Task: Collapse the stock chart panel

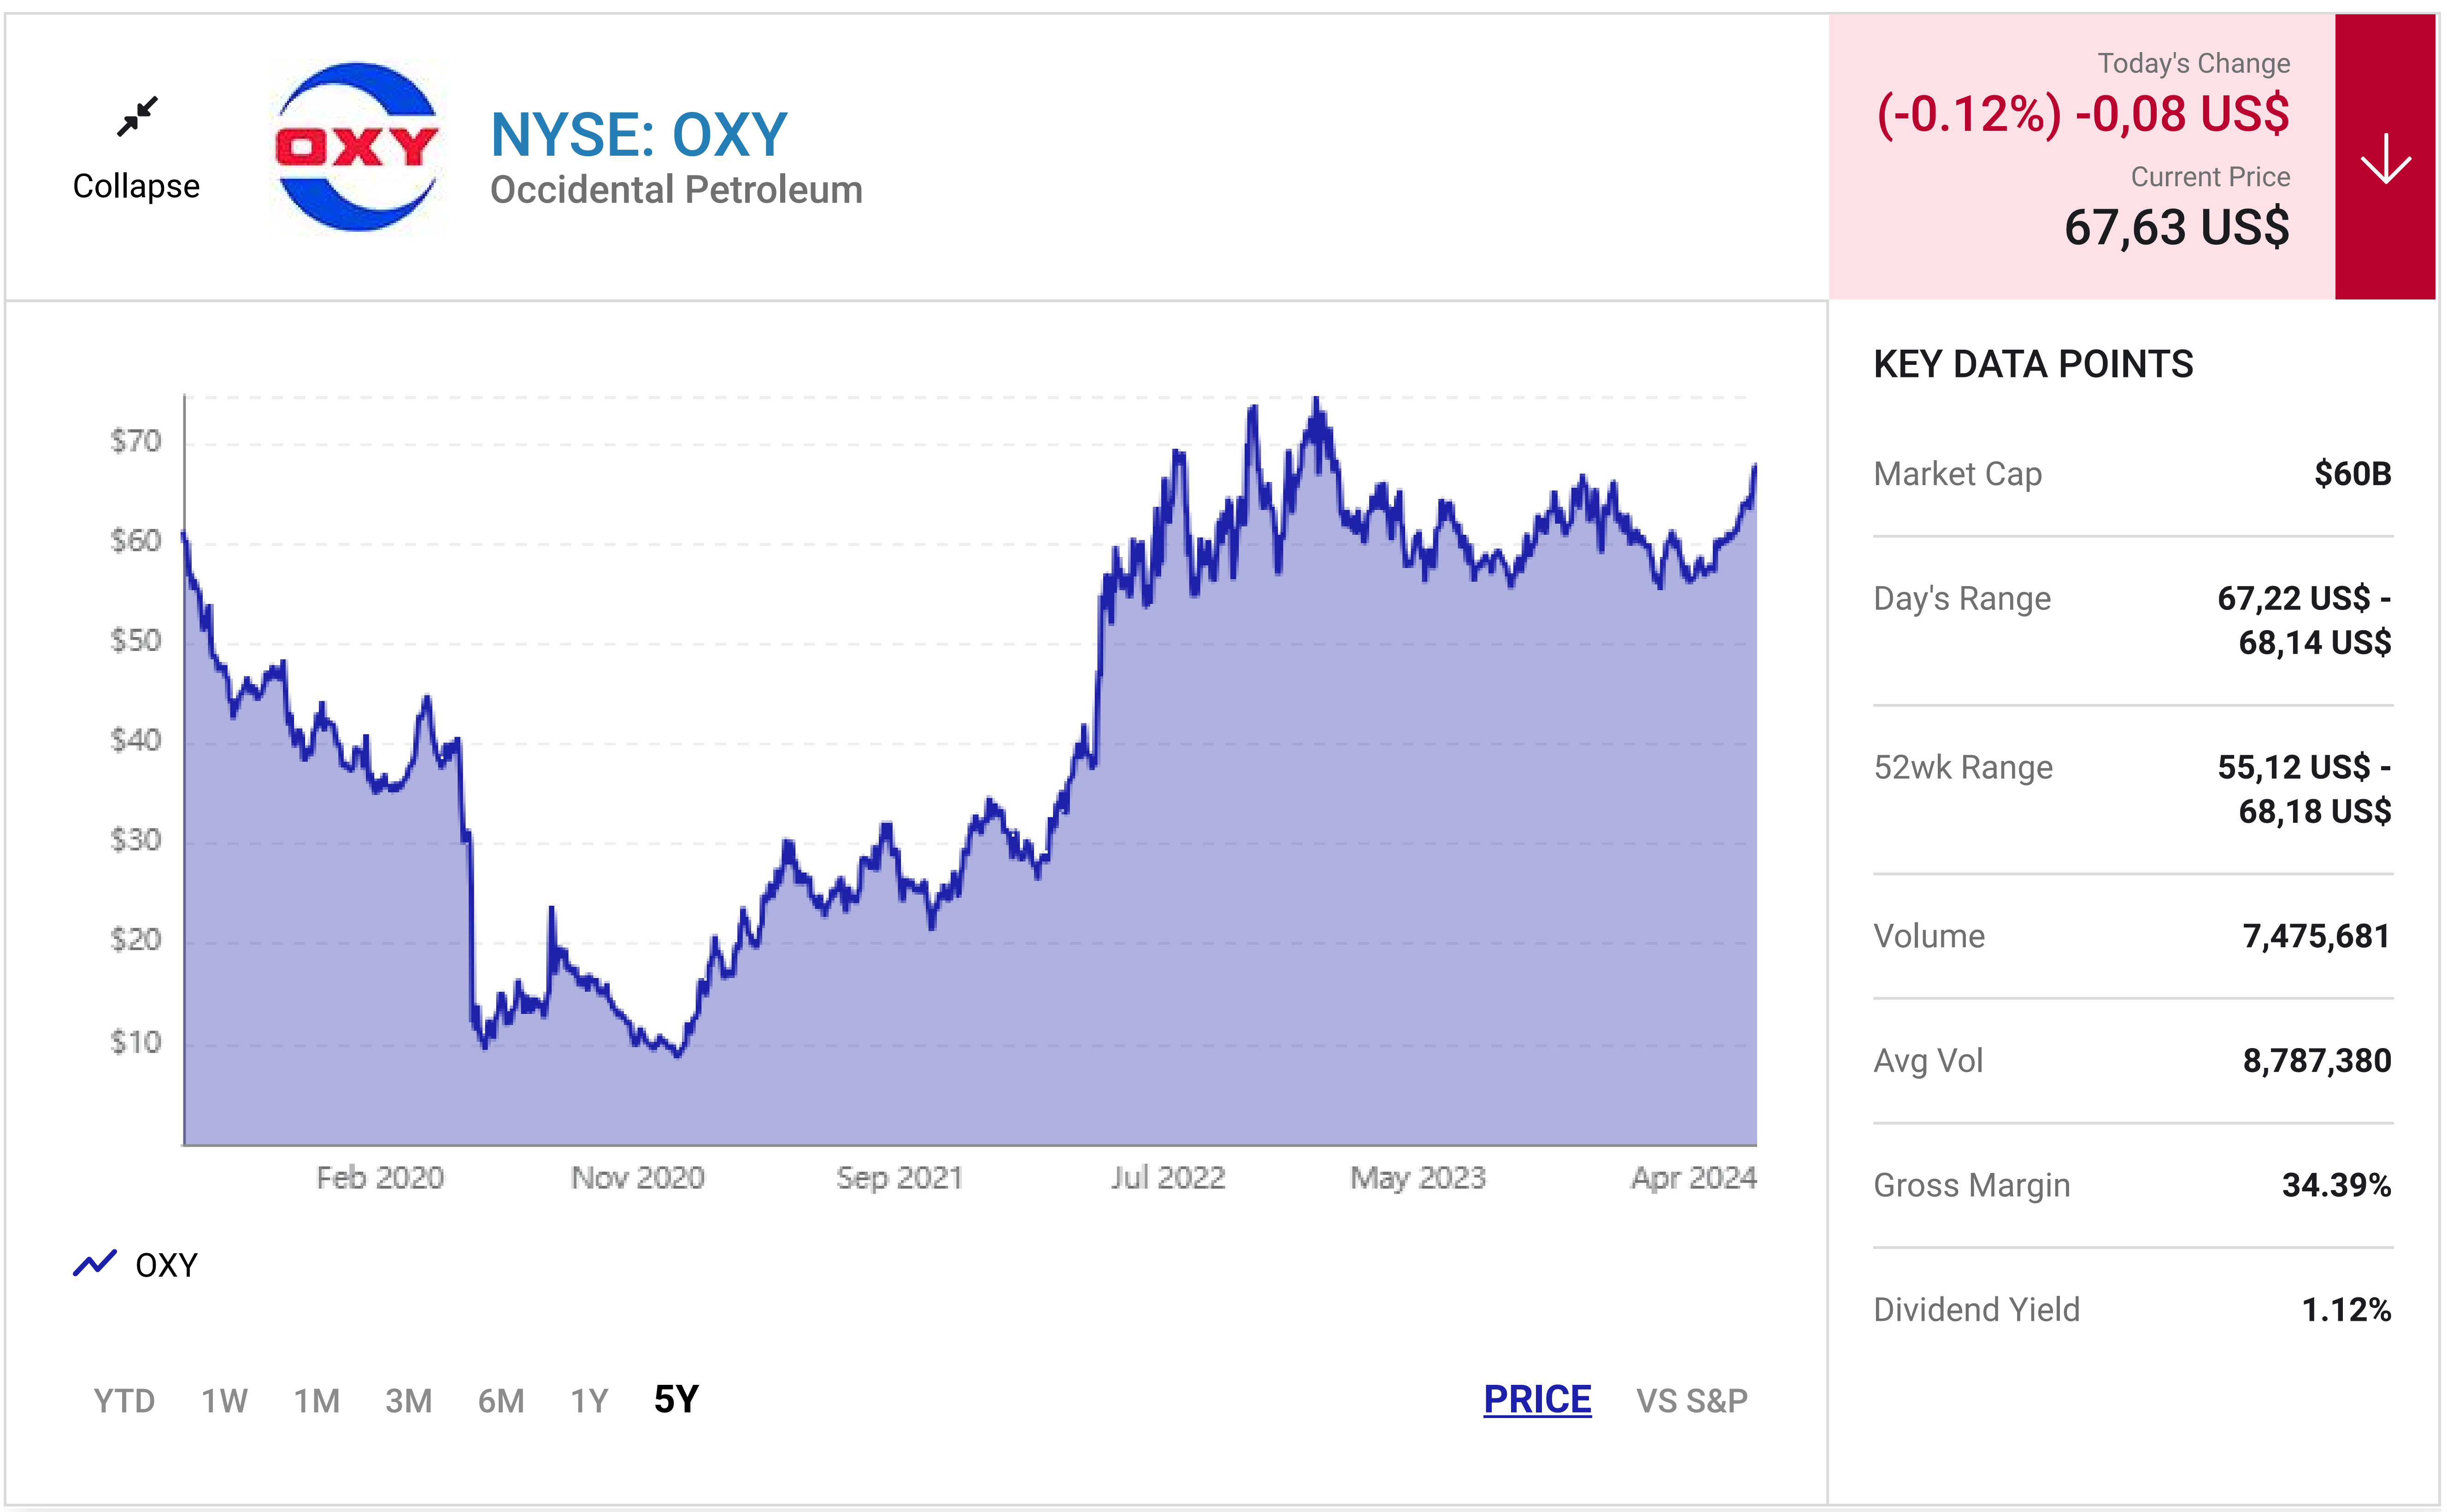Action: [x=136, y=186]
